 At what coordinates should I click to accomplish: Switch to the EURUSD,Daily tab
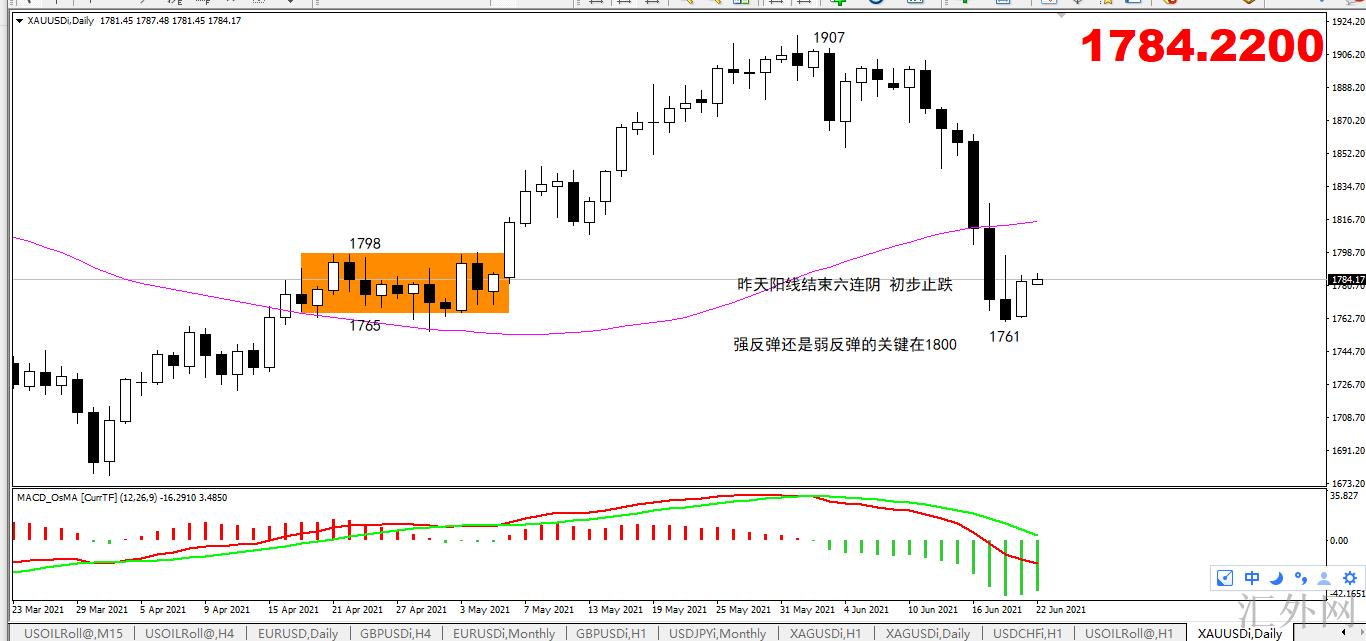coord(298,633)
